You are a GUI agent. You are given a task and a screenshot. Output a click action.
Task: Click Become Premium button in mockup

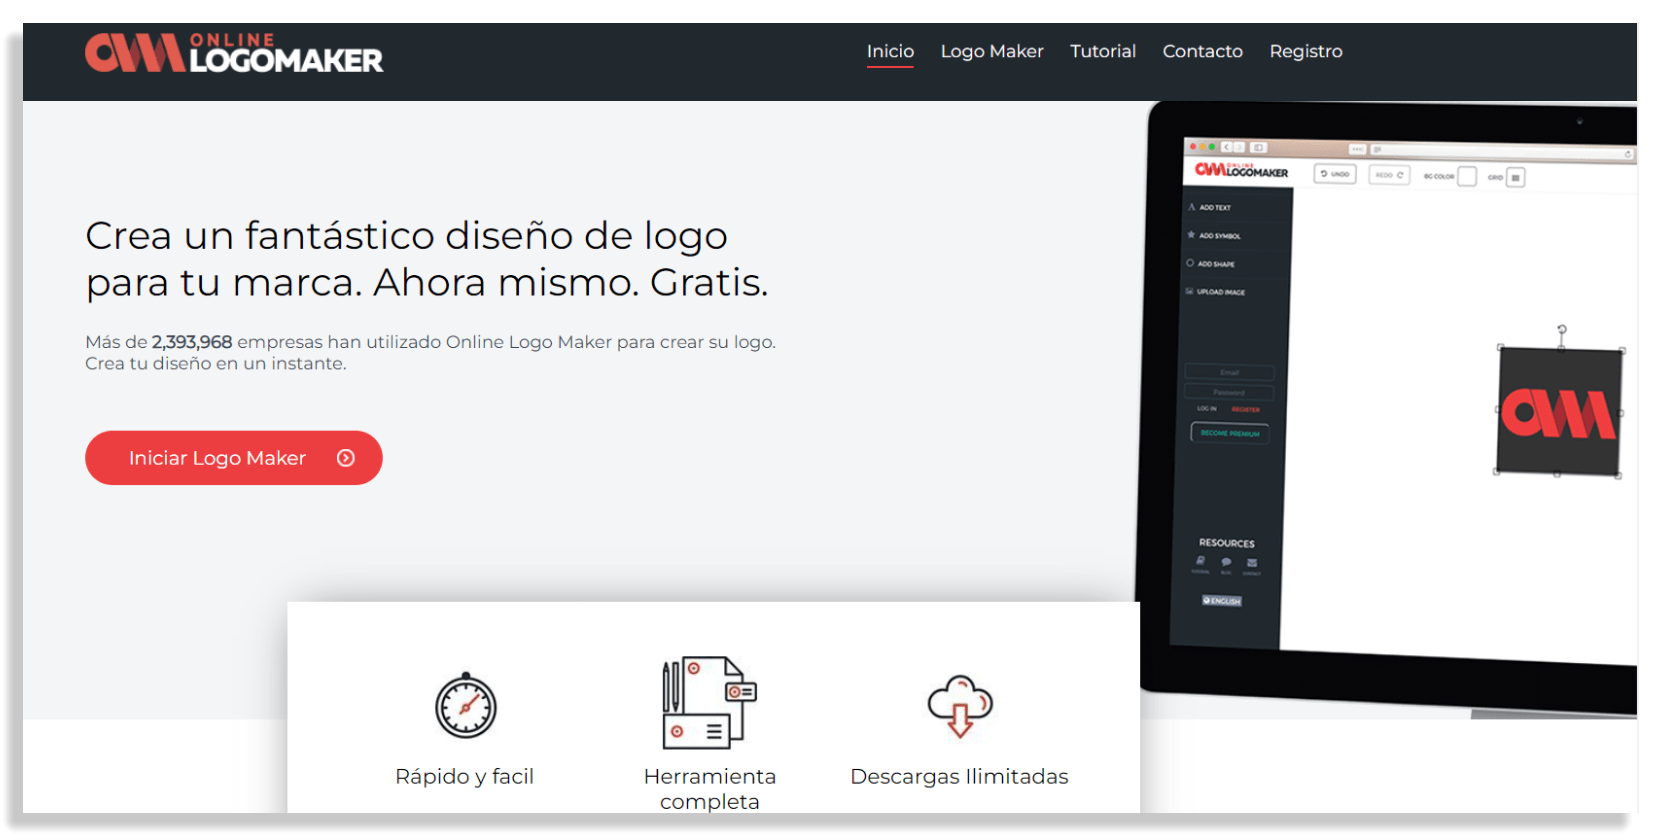coord(1230,433)
